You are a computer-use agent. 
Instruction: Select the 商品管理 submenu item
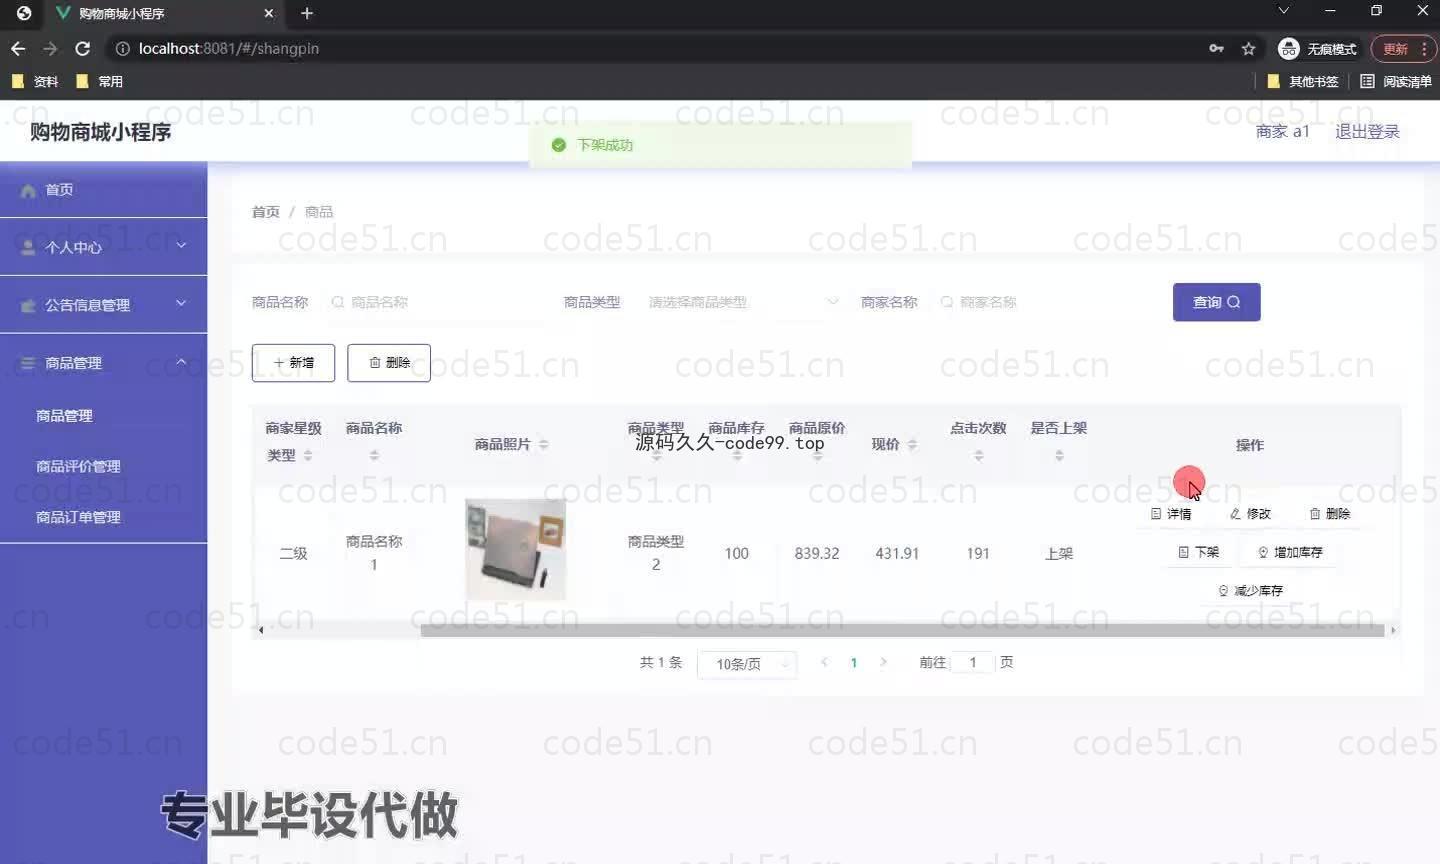(64, 415)
